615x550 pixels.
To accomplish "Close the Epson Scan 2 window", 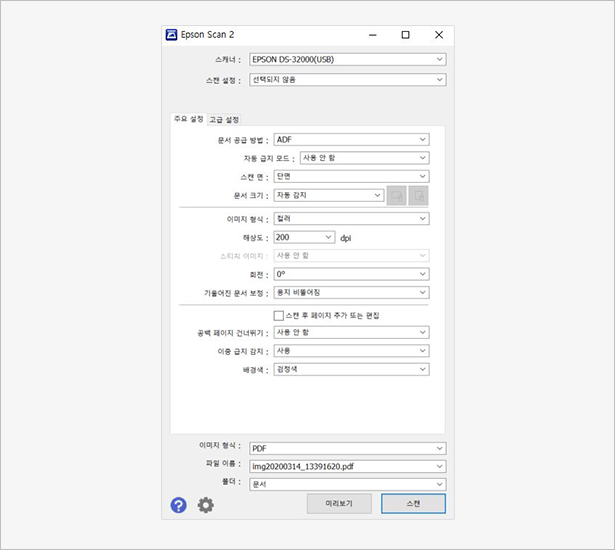I will click(x=439, y=35).
